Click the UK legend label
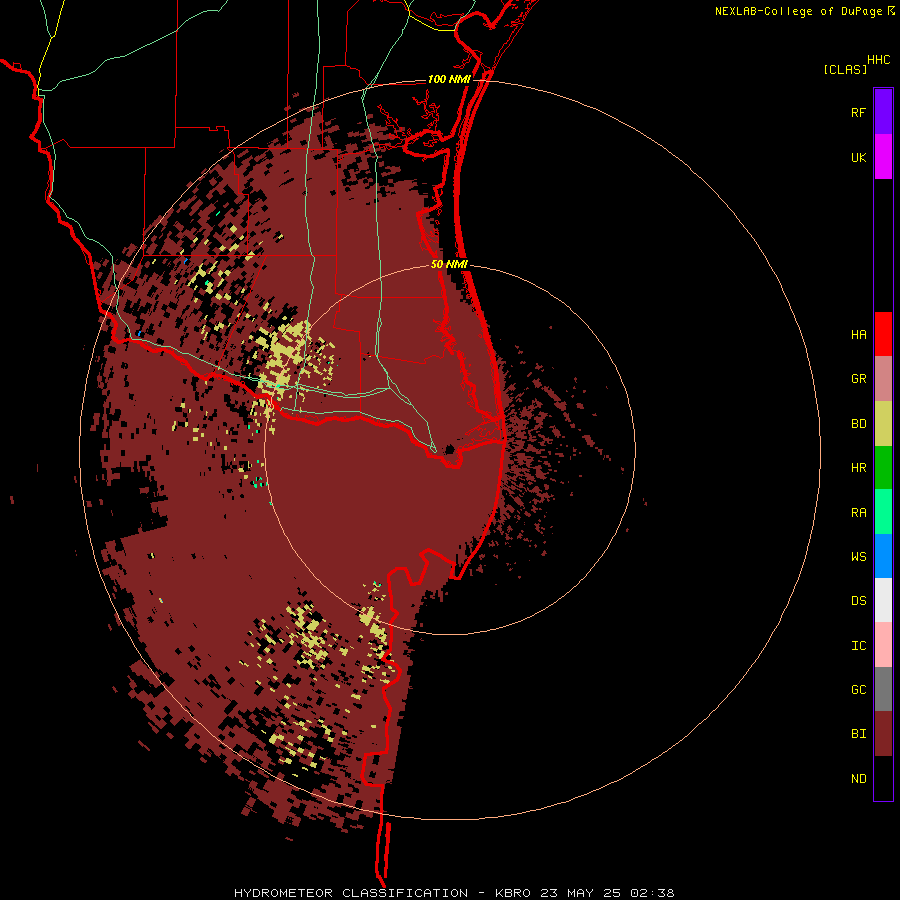Screen dimensions: 900x900 coord(858,157)
